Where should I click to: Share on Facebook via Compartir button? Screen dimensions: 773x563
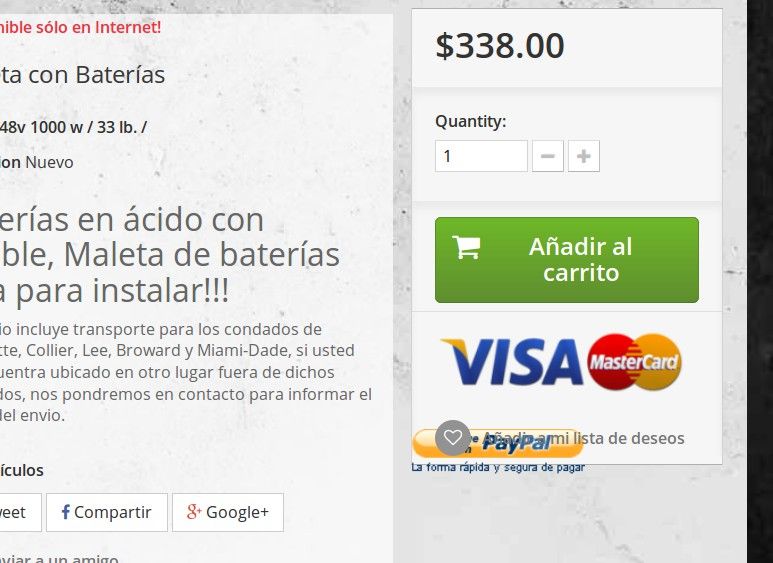[x=107, y=512]
